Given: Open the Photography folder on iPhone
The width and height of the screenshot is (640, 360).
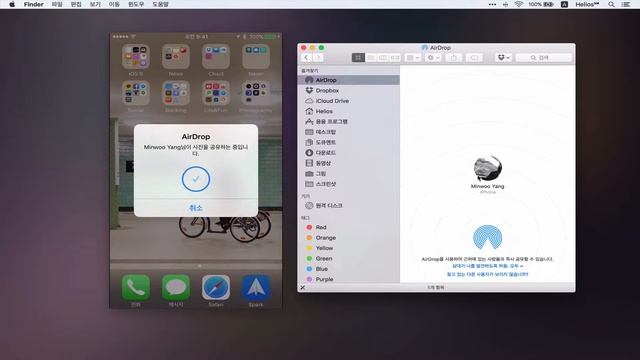Looking at the screenshot, I should pyautogui.click(x=256, y=93).
